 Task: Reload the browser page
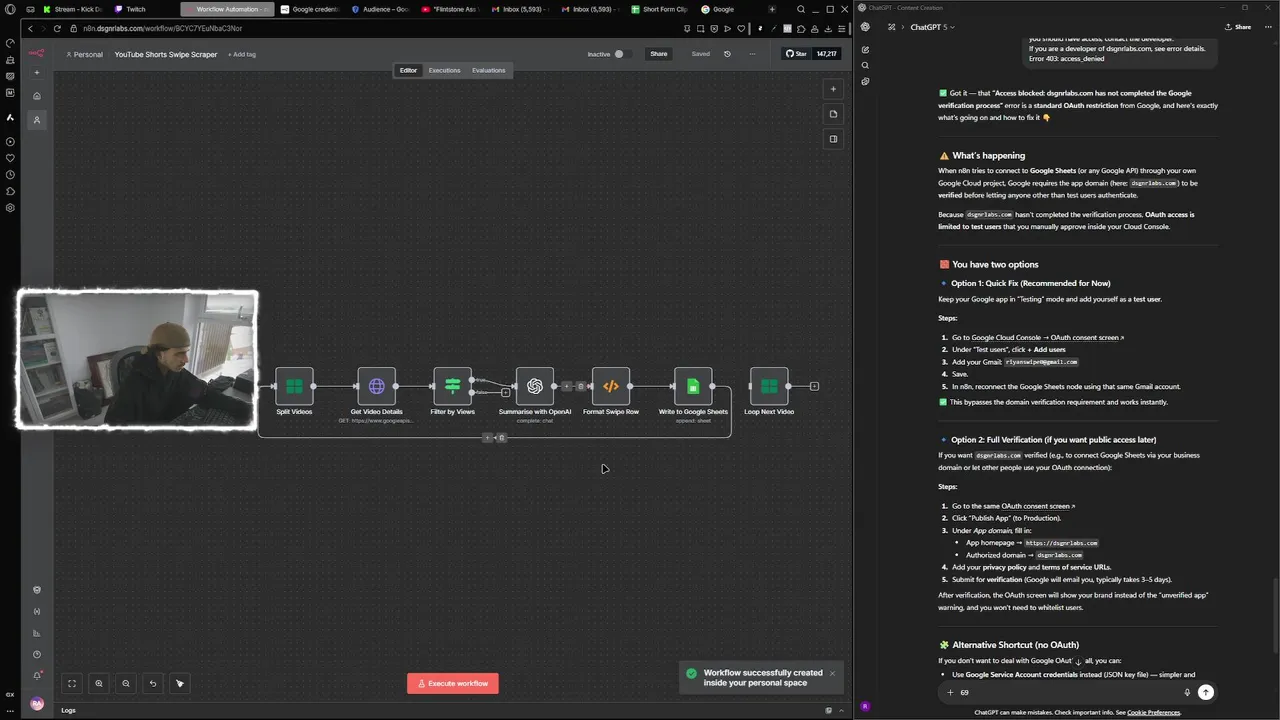pyautogui.click(x=57, y=28)
